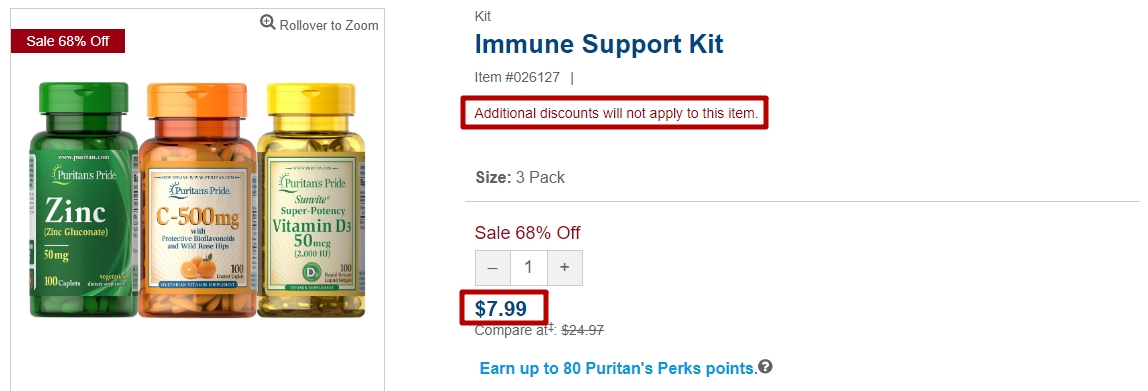Click the Rollover to Zoom magnifier icon

(268, 23)
